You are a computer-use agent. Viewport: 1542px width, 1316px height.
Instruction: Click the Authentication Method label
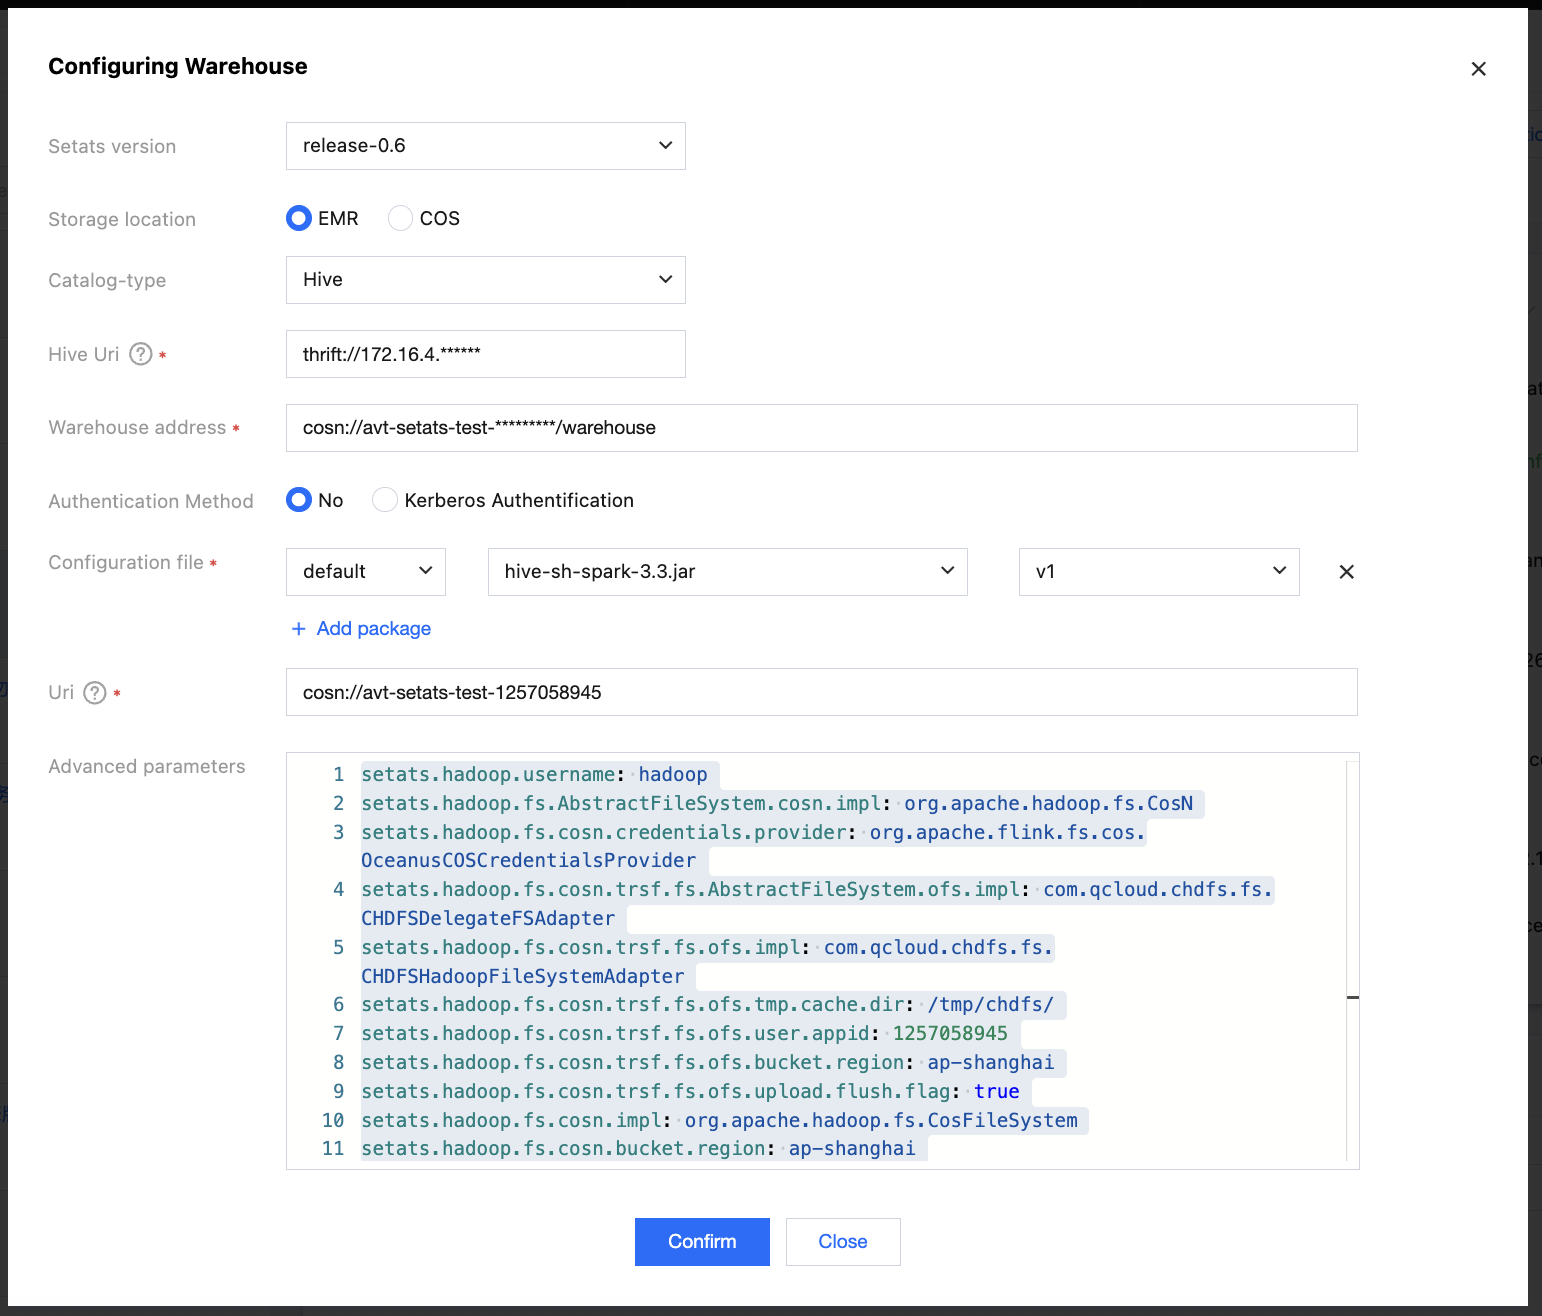point(151,502)
